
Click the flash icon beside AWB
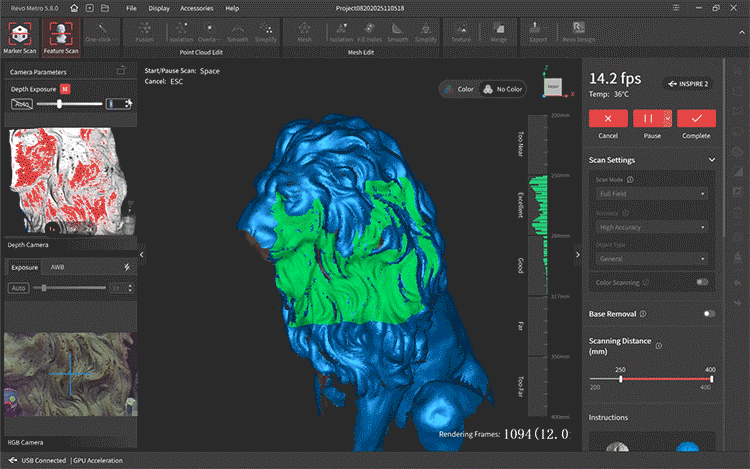point(125,267)
